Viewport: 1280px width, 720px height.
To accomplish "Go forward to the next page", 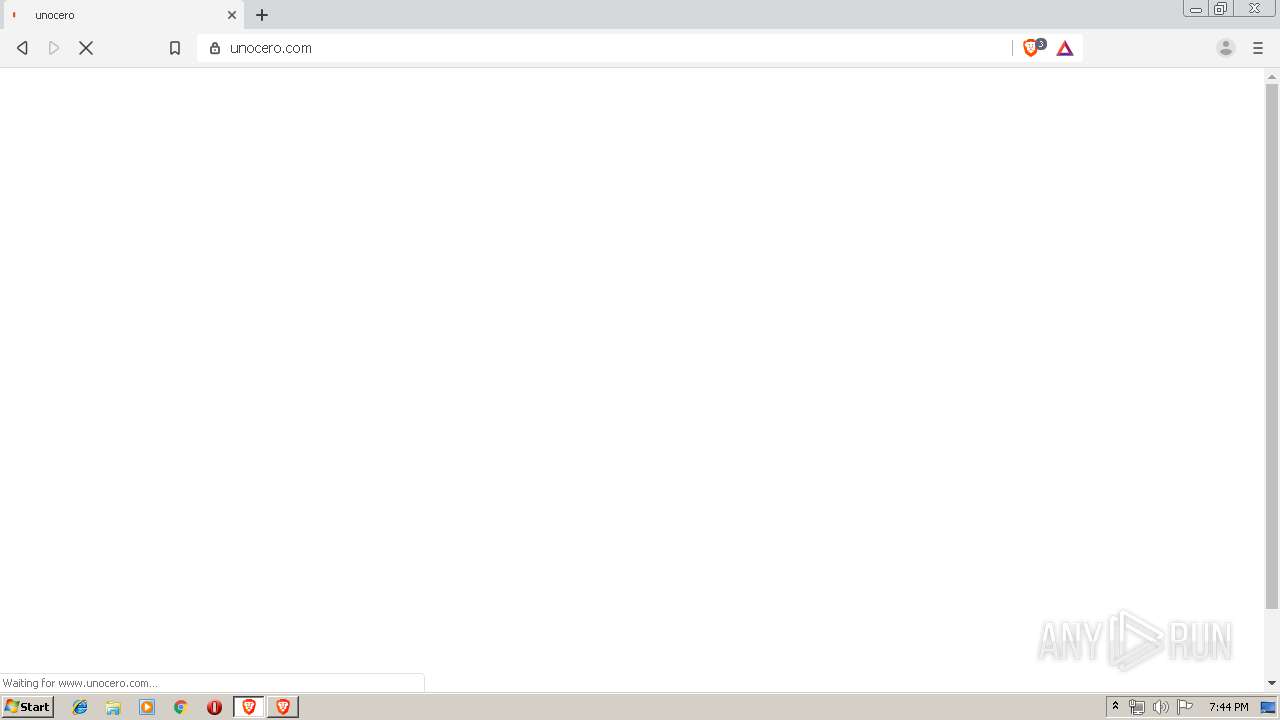I will tap(54, 48).
